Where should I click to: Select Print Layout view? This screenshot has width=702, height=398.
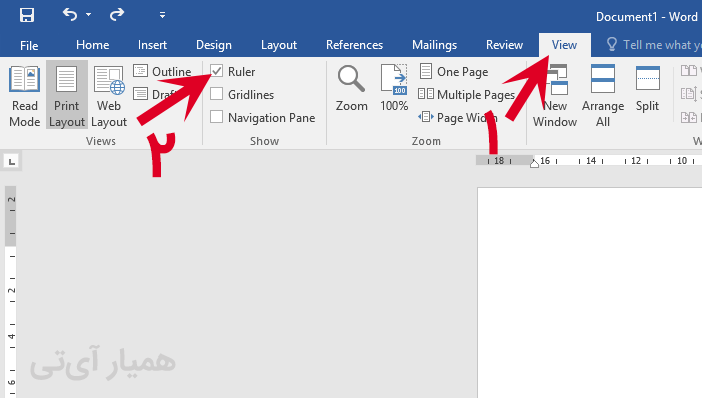67,95
